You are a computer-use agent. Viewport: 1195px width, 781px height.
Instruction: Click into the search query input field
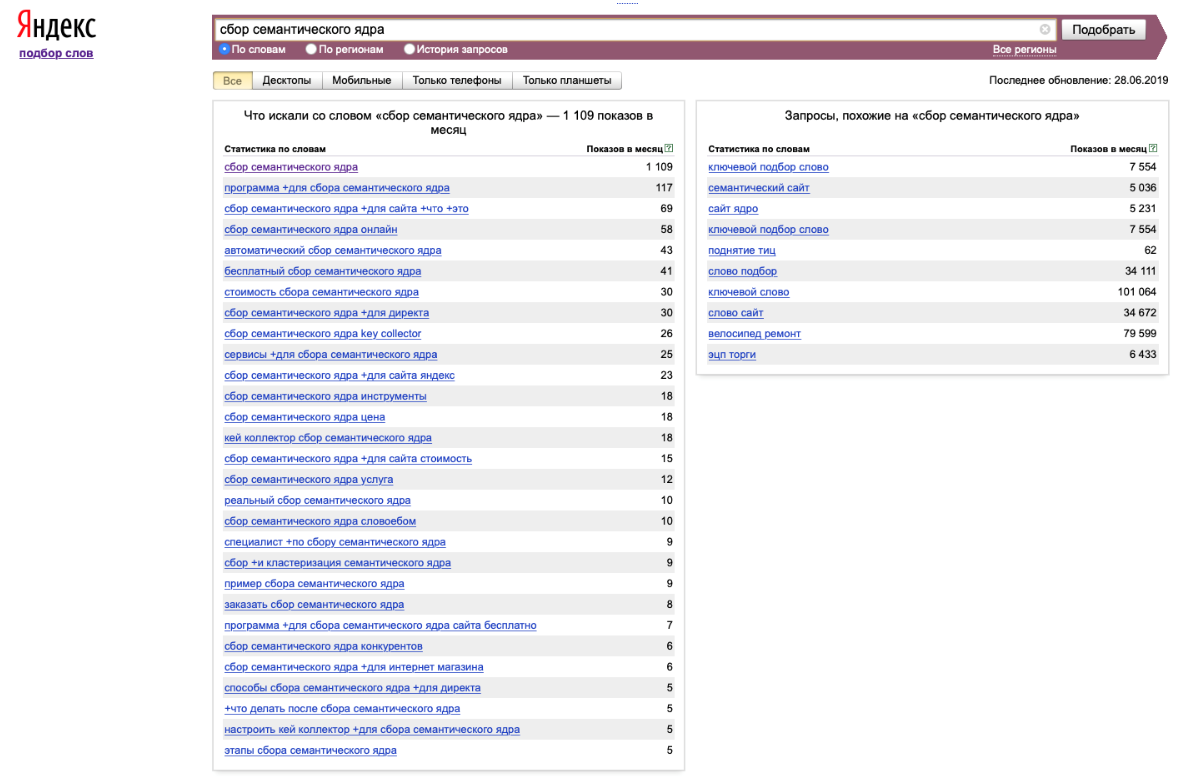coord(620,30)
